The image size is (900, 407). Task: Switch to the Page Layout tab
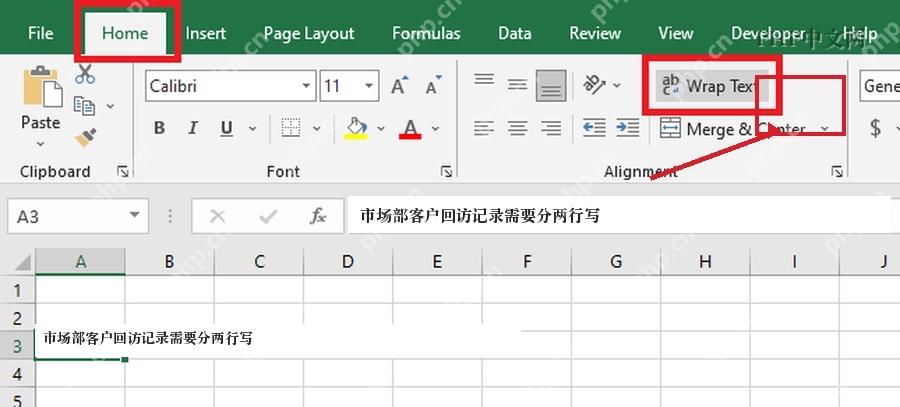pos(309,33)
